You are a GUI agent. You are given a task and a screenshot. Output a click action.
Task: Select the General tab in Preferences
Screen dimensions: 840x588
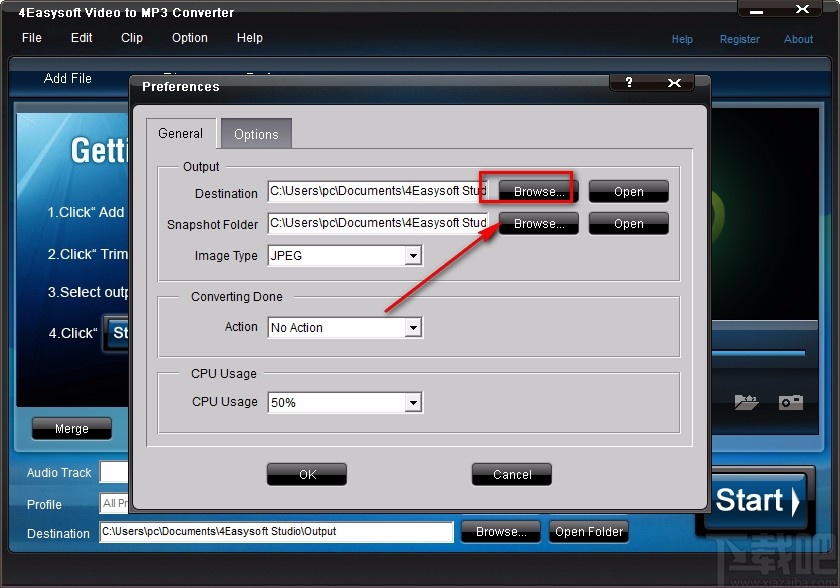click(181, 133)
